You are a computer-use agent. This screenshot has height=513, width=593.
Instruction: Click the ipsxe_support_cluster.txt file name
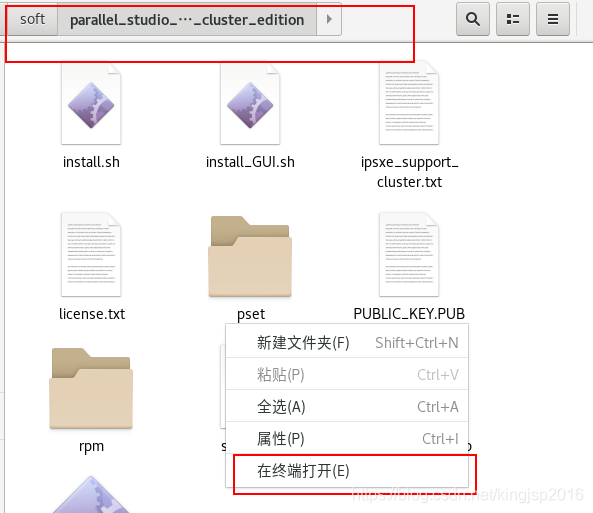(x=409, y=172)
